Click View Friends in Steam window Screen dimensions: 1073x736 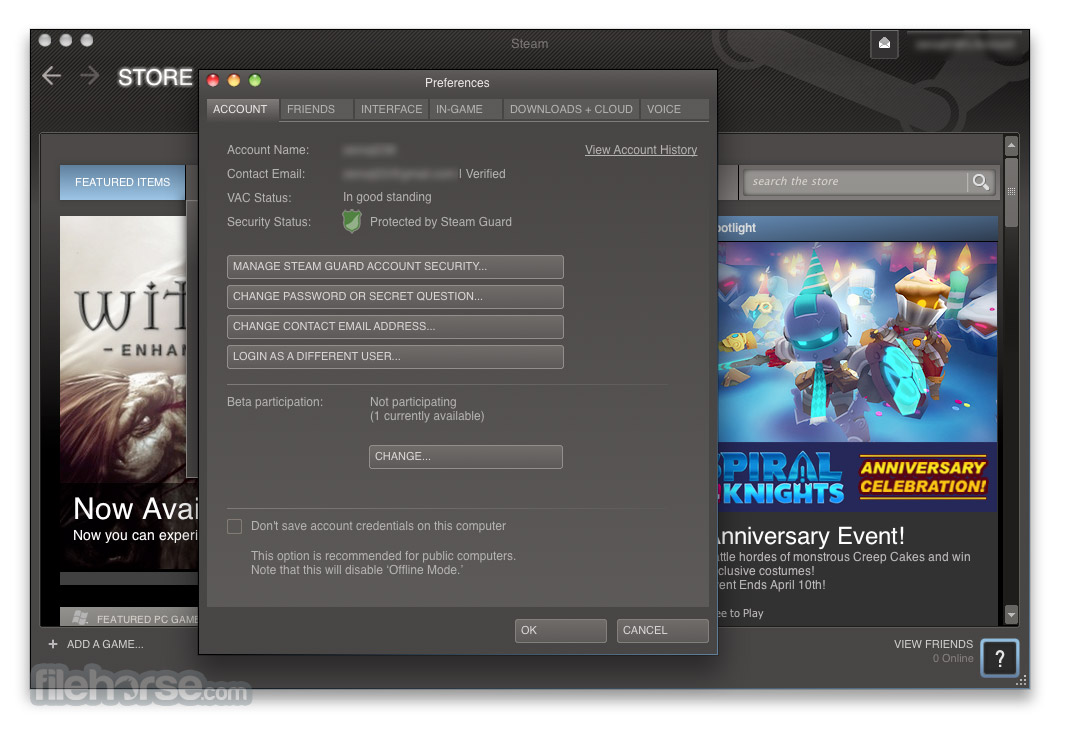coord(933,644)
